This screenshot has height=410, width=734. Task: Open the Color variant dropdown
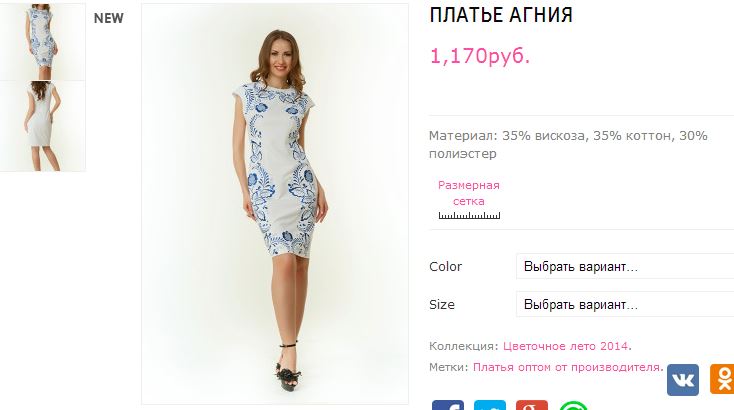(625, 266)
